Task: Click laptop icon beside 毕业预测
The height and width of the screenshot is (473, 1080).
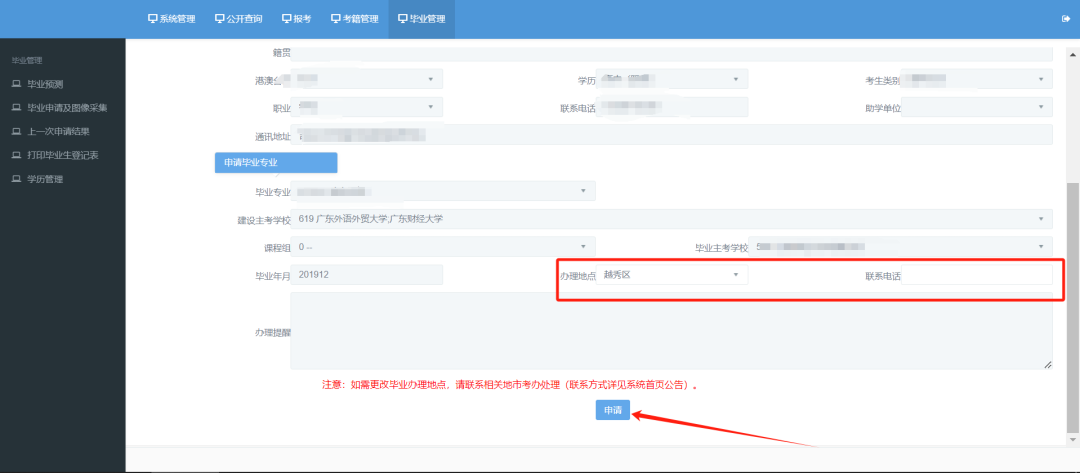Action: (x=17, y=85)
